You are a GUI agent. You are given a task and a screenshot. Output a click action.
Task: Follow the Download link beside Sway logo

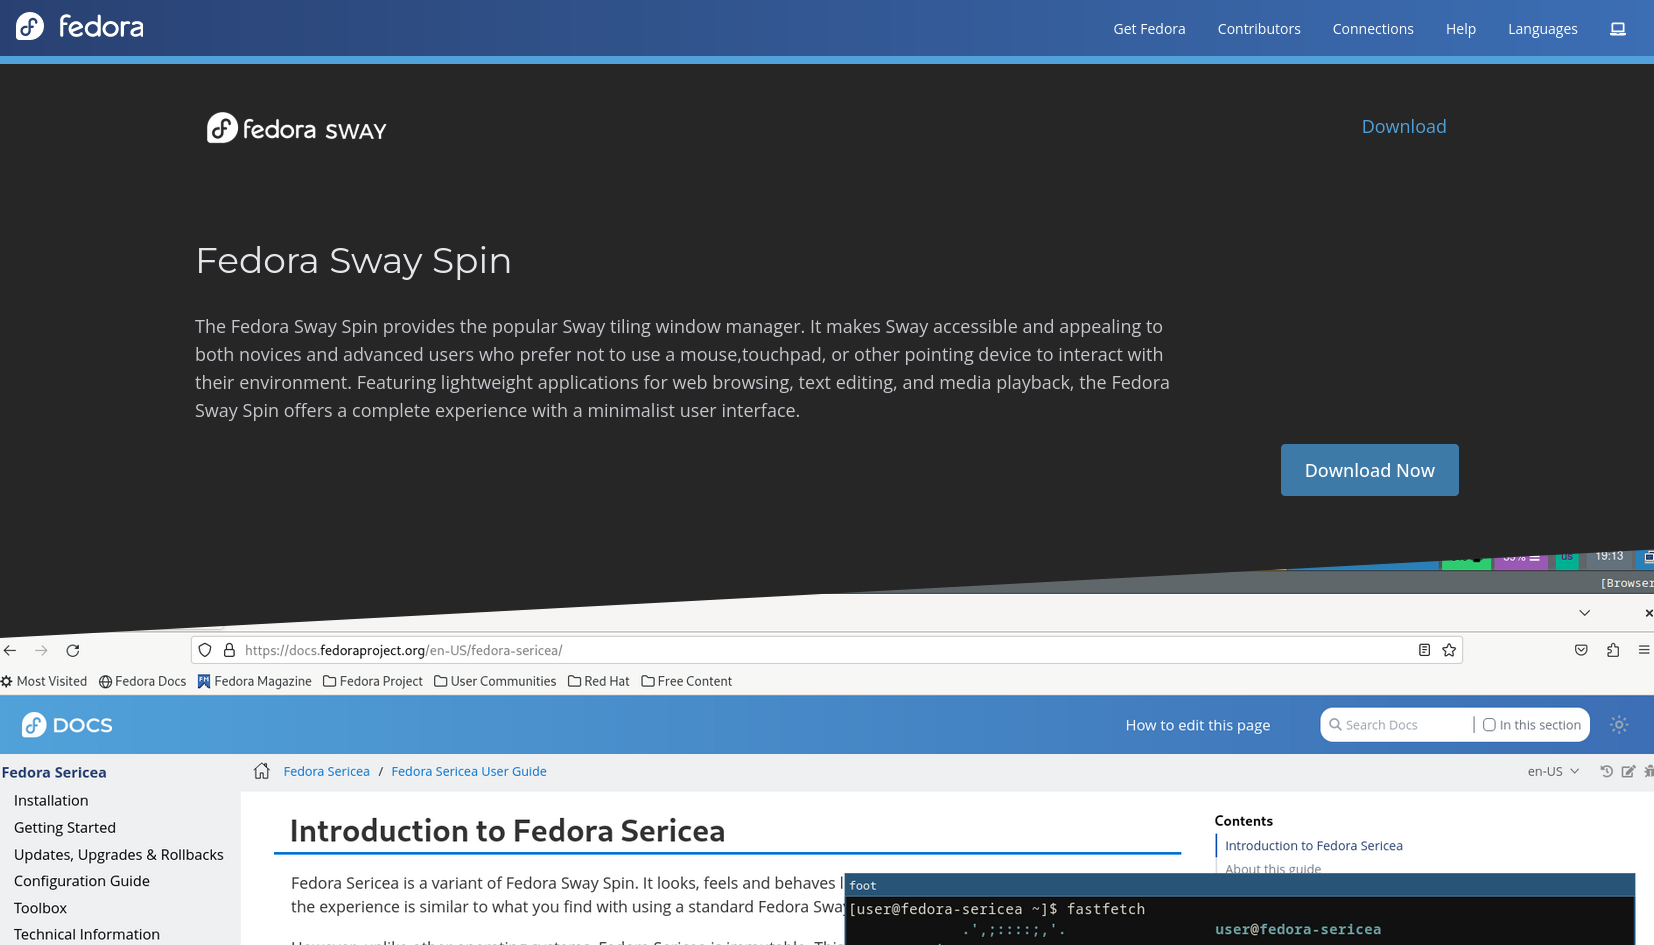(1404, 126)
